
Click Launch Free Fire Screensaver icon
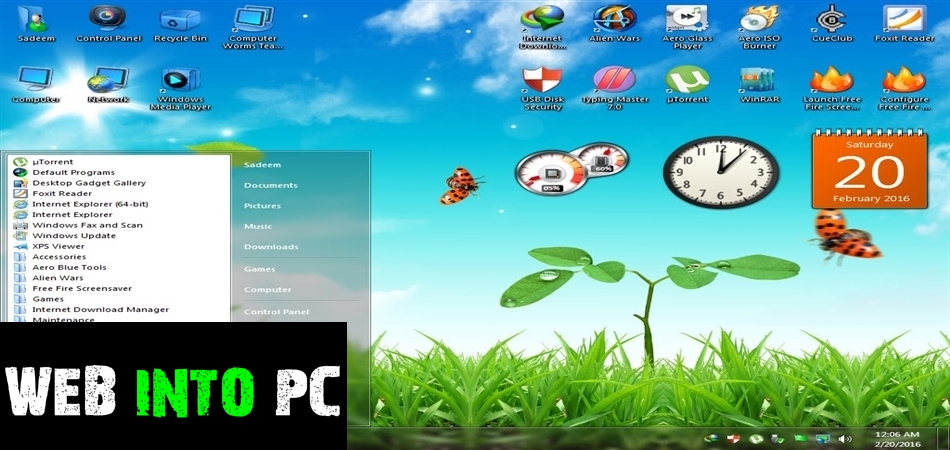coord(832,89)
